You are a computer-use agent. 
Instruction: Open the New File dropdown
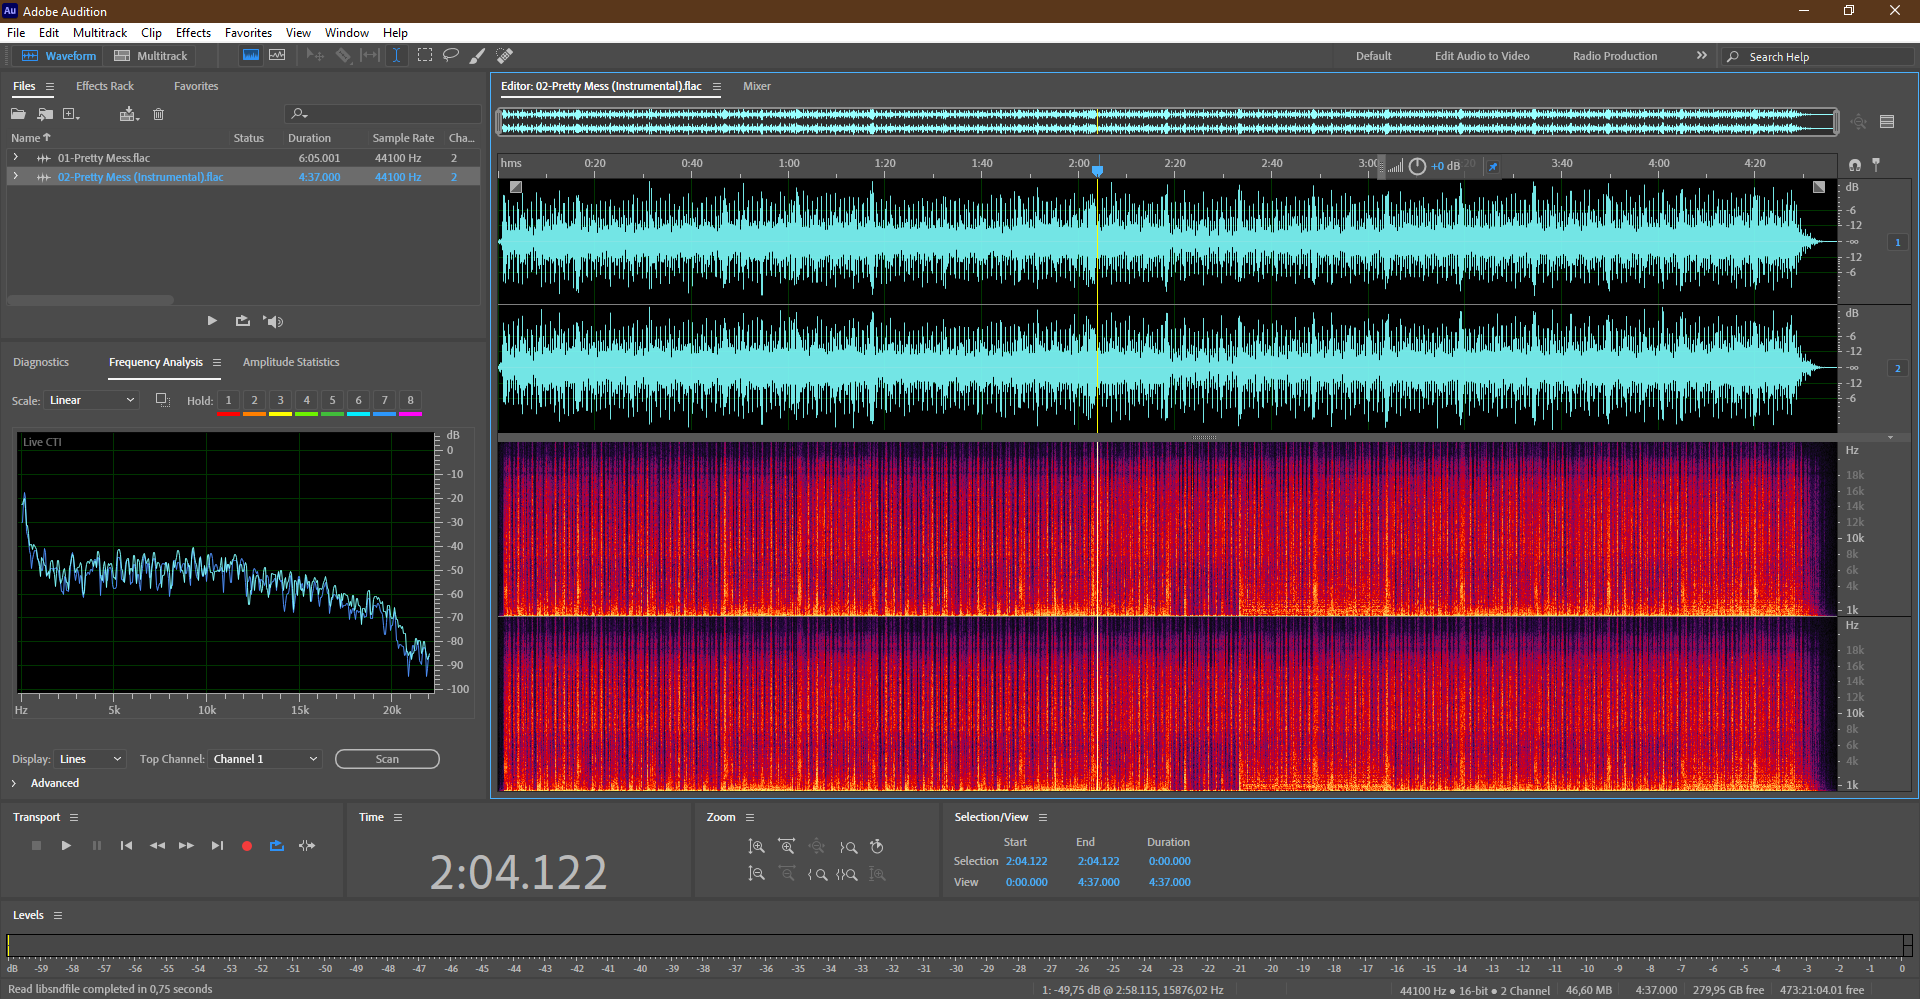[71, 114]
